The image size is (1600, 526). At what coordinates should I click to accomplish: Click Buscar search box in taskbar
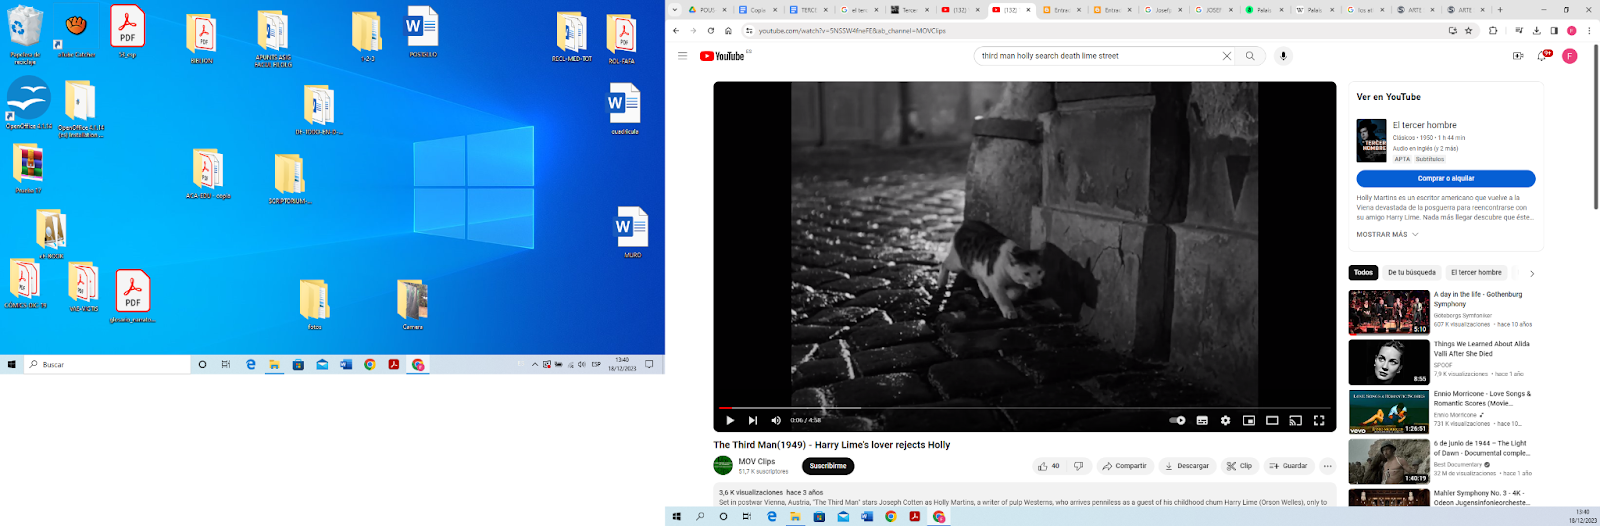(x=108, y=364)
